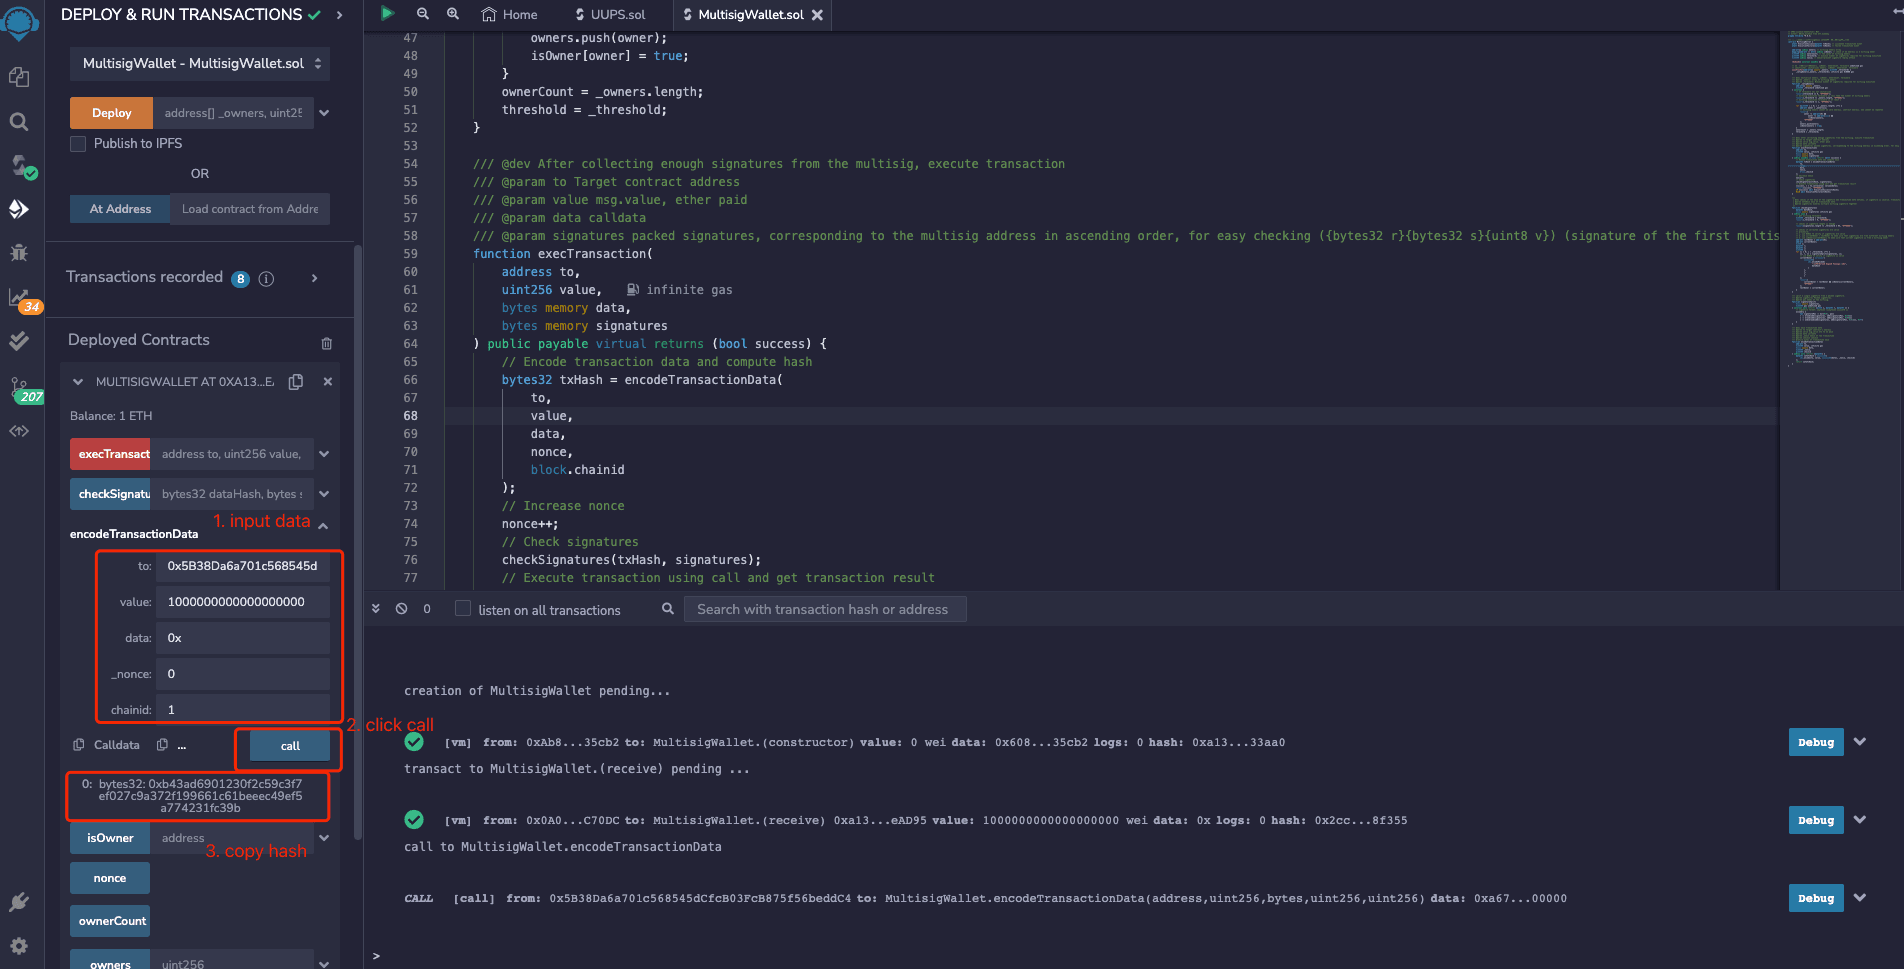Image resolution: width=1904 pixels, height=969 pixels.
Task: Copy parameters icon beside the ellipsis
Action: click(162, 745)
